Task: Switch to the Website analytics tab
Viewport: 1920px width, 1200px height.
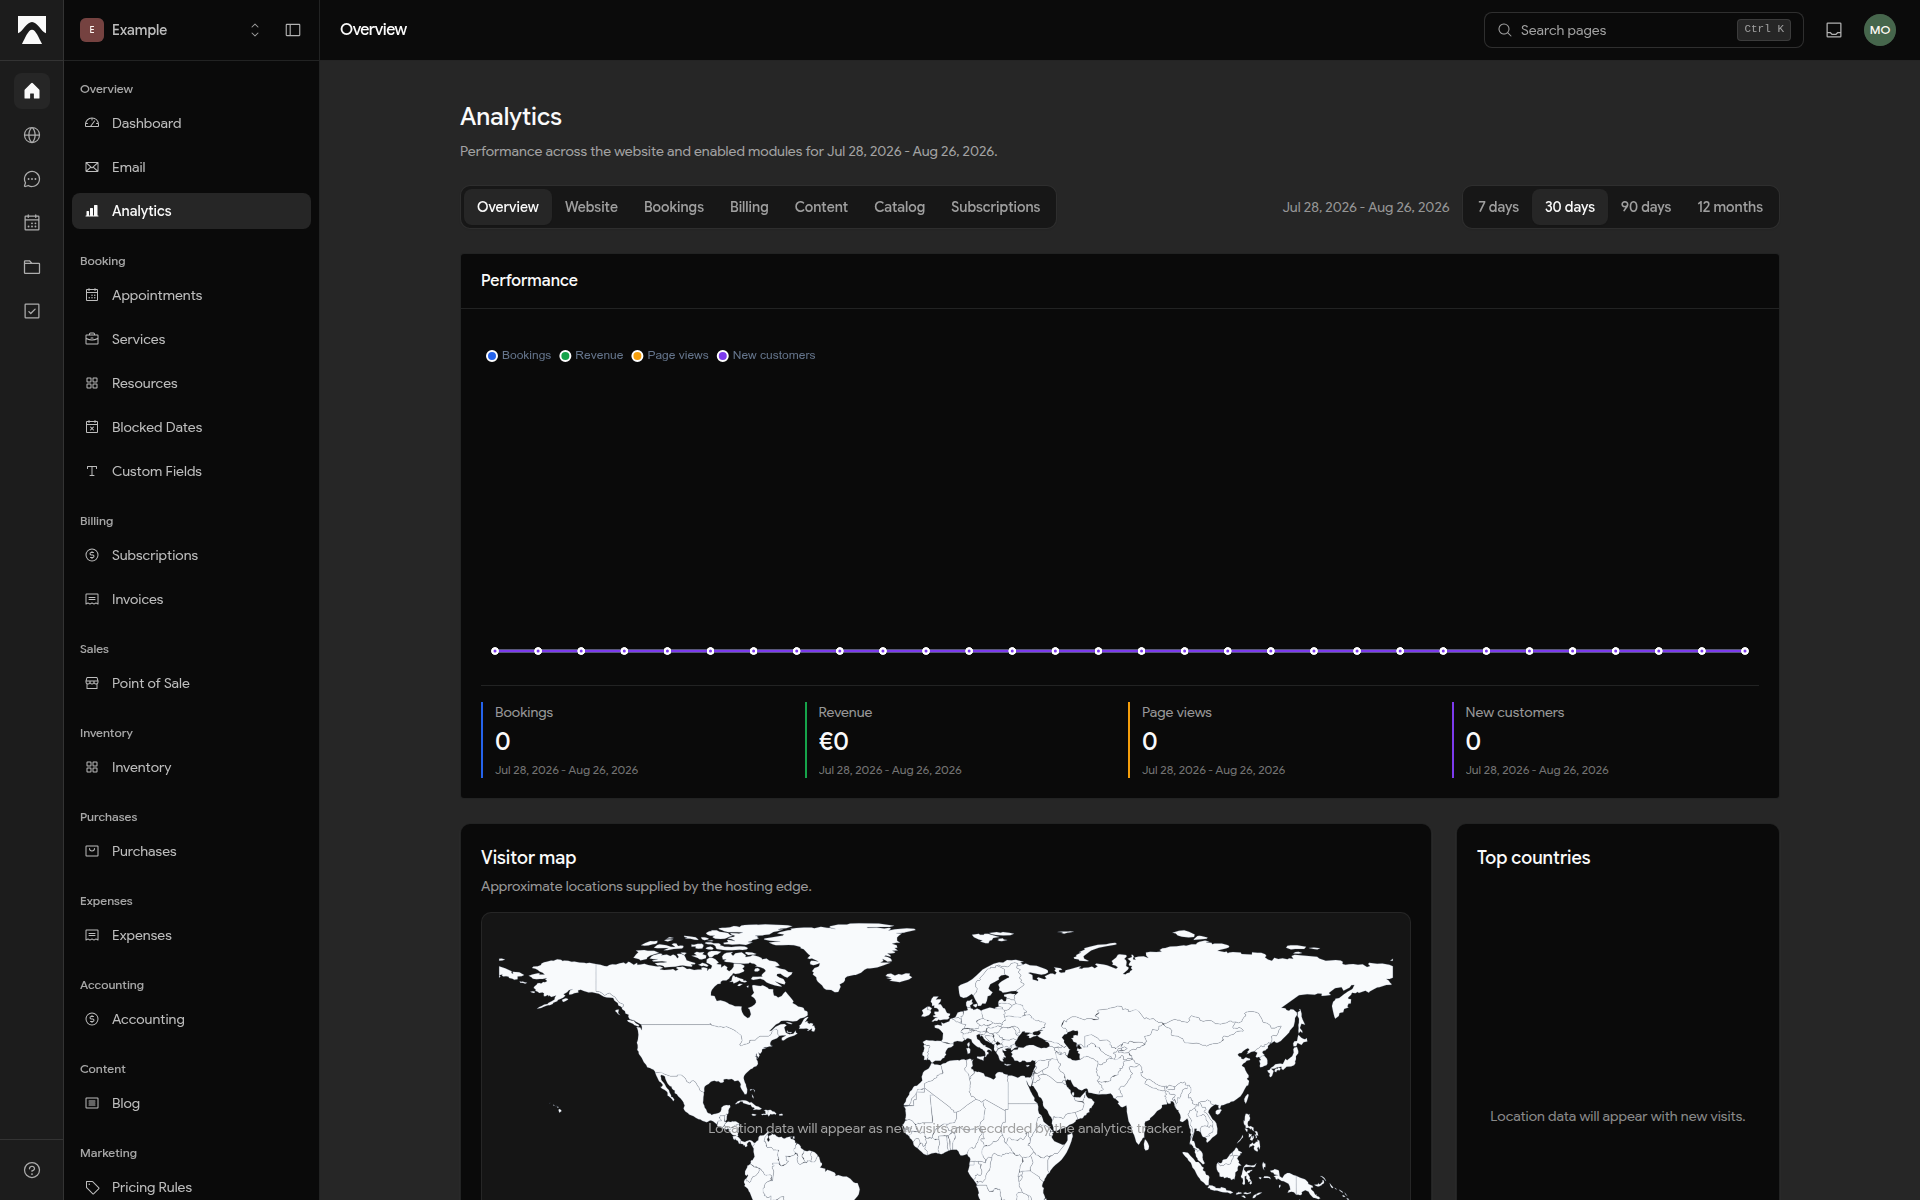Action: coord(591,207)
